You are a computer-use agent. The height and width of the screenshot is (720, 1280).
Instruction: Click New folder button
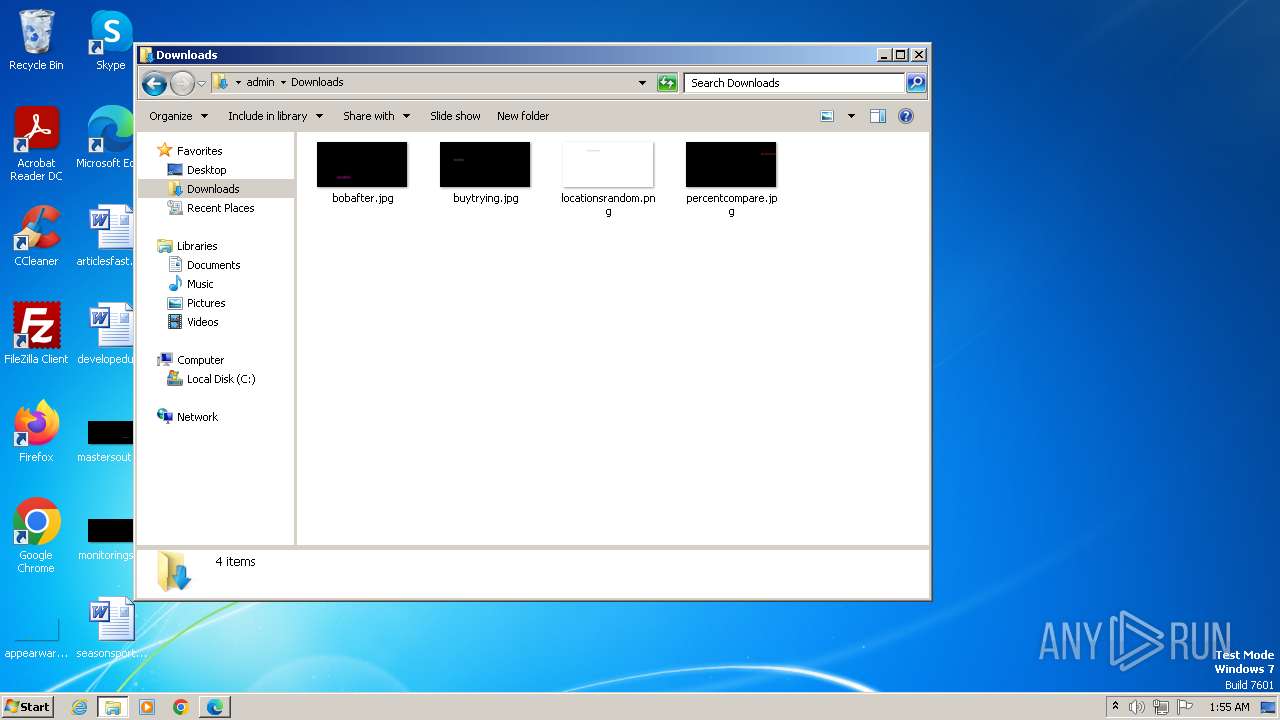click(523, 116)
